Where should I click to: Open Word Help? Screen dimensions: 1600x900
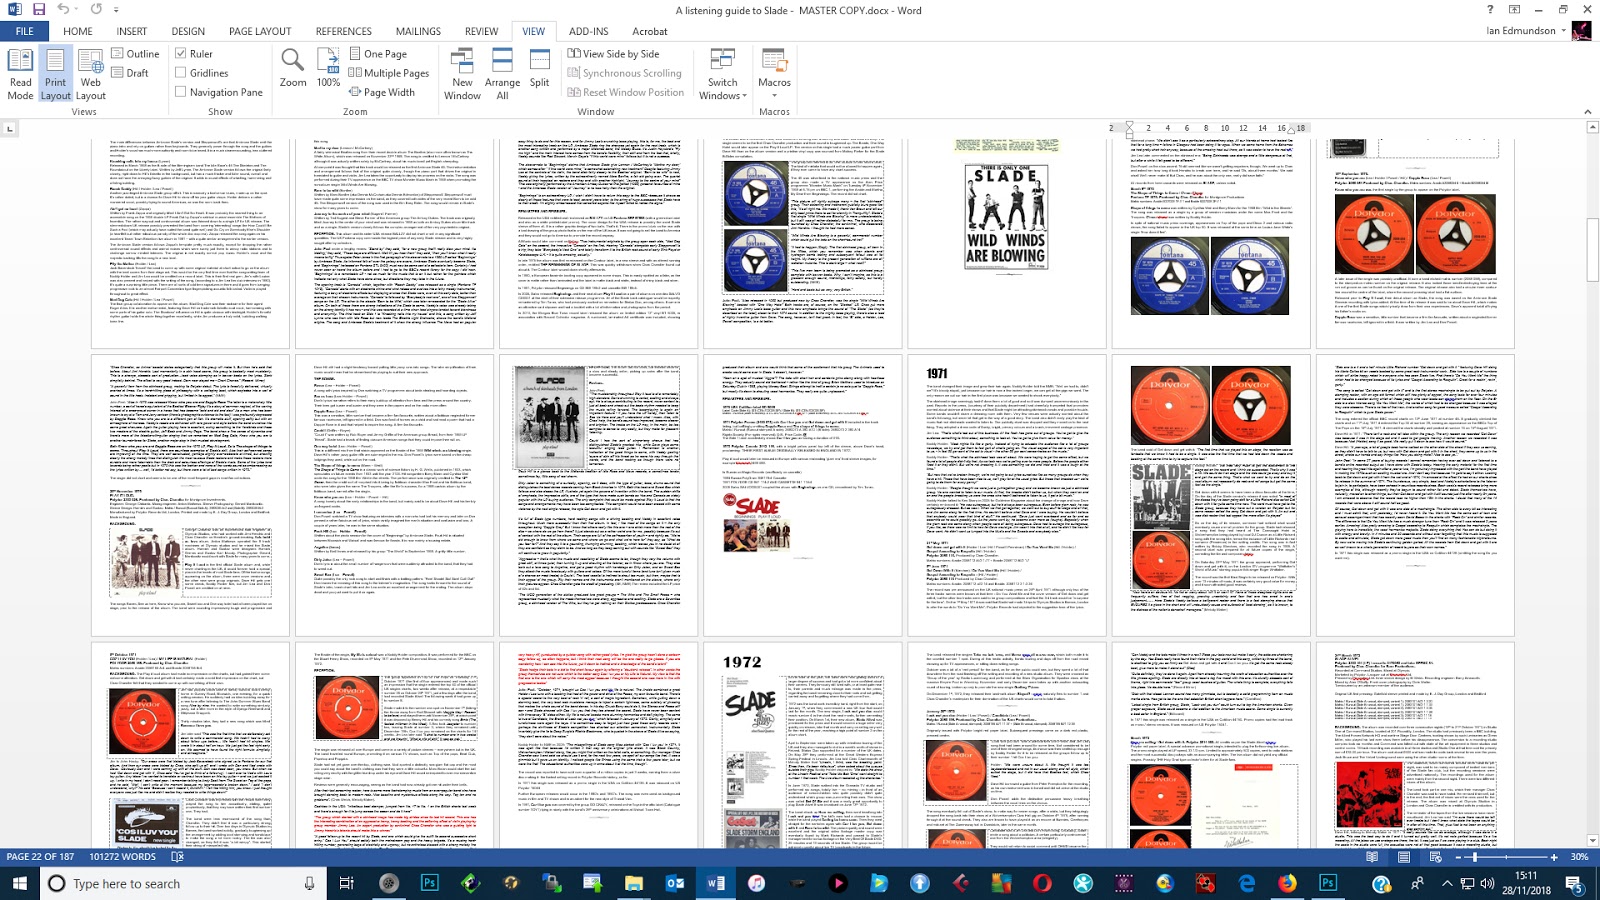pos(1490,9)
